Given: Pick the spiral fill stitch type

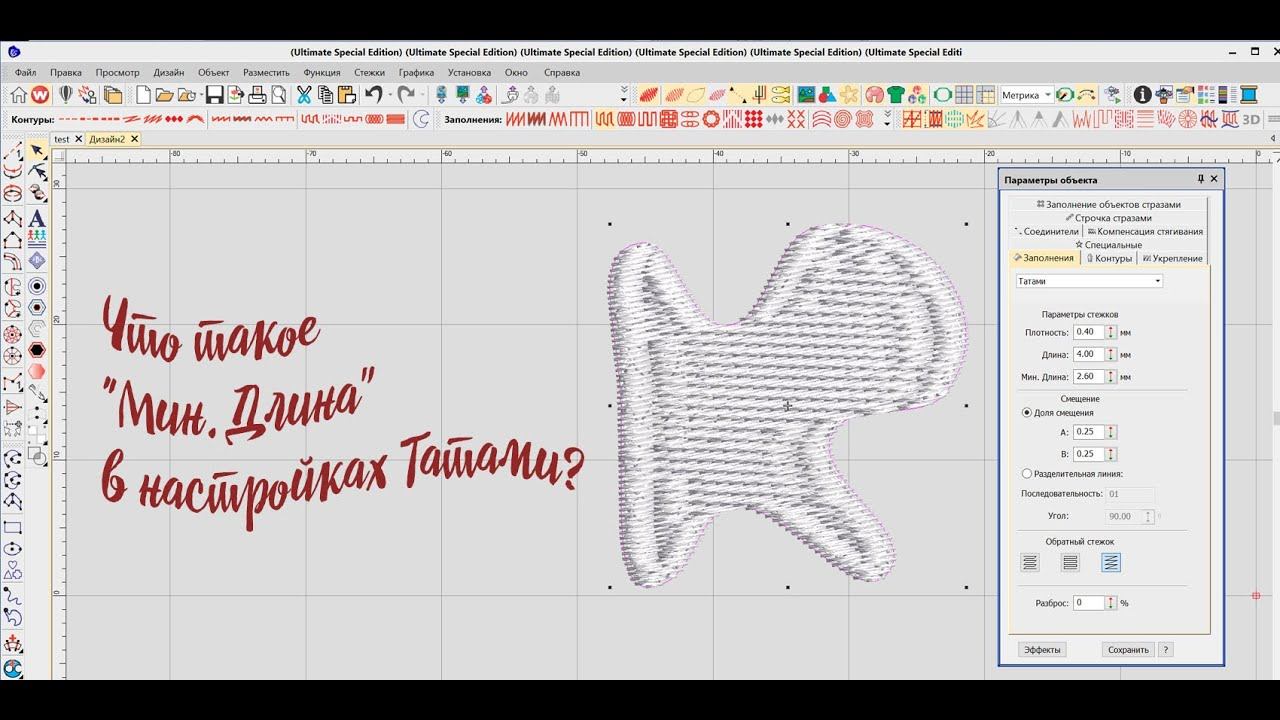Looking at the screenshot, I should pos(842,119).
